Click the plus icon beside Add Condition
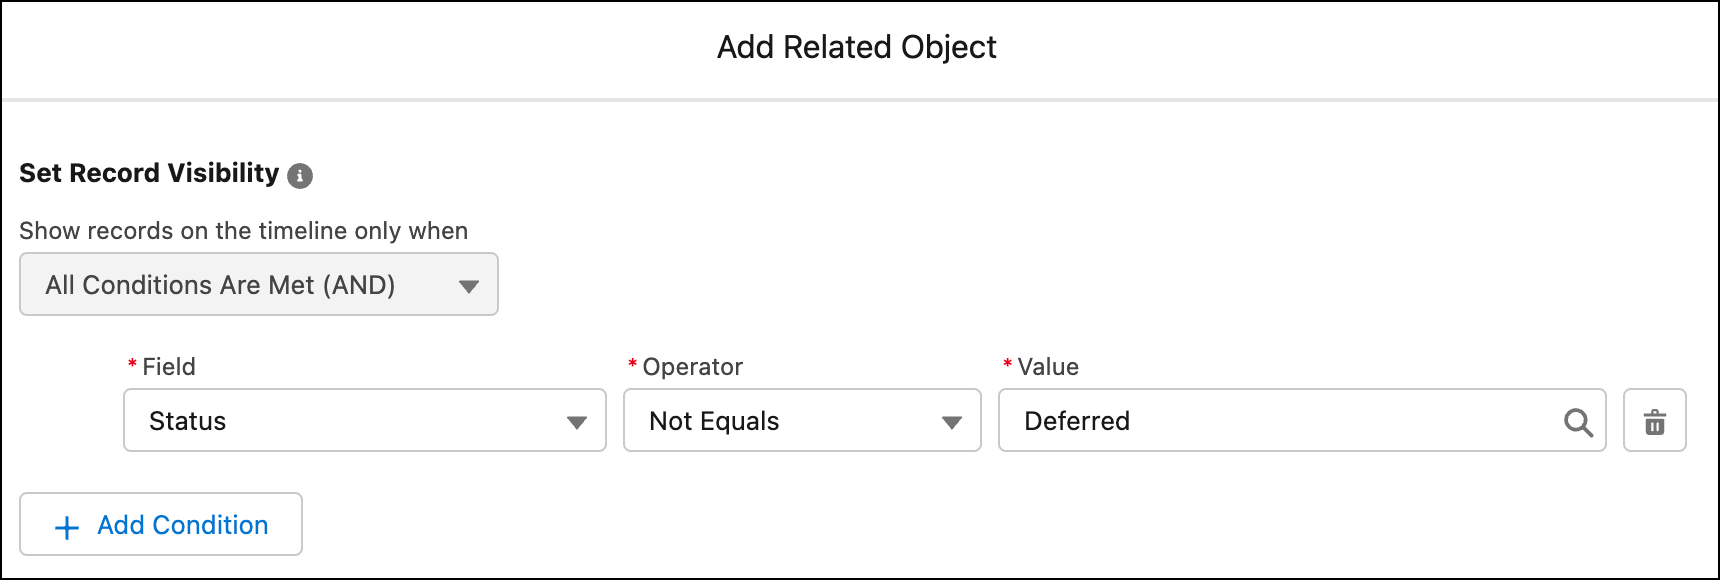The height and width of the screenshot is (580, 1720). point(66,525)
